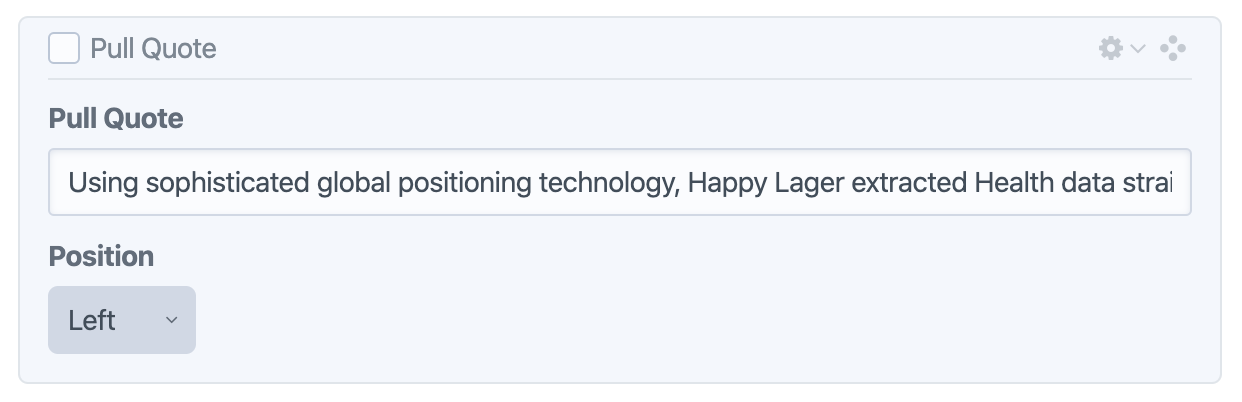Click the move block reorder icon
This screenshot has height=402, width=1242.
1173,48
